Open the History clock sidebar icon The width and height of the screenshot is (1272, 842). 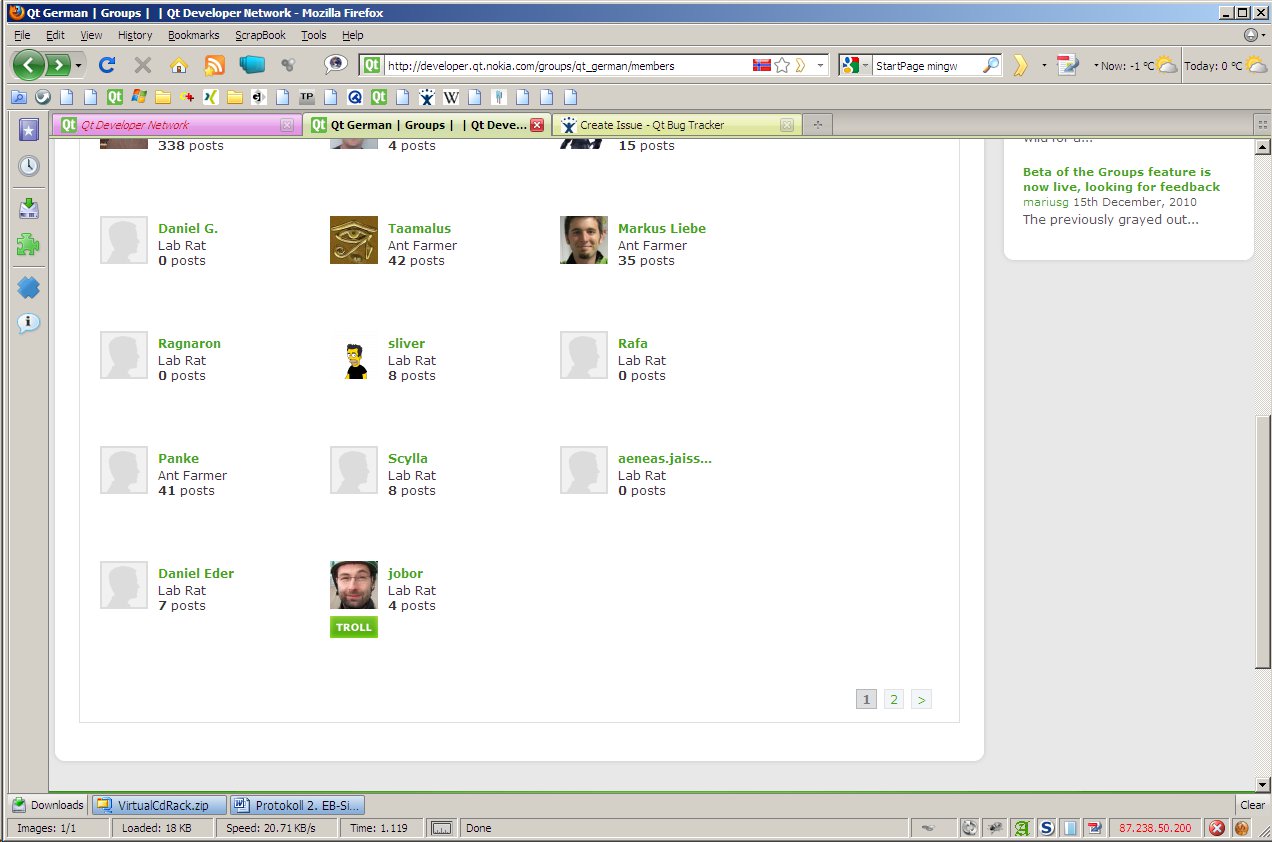click(x=29, y=166)
